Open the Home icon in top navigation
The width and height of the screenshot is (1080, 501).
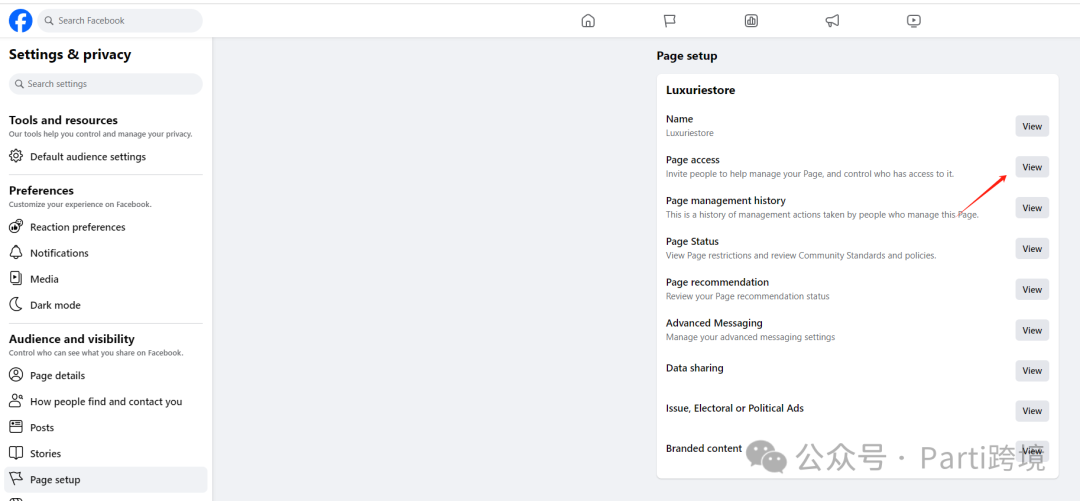tap(588, 21)
